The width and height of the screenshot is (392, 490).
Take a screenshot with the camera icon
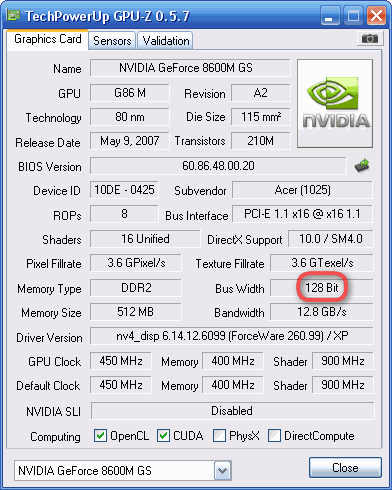(x=369, y=39)
